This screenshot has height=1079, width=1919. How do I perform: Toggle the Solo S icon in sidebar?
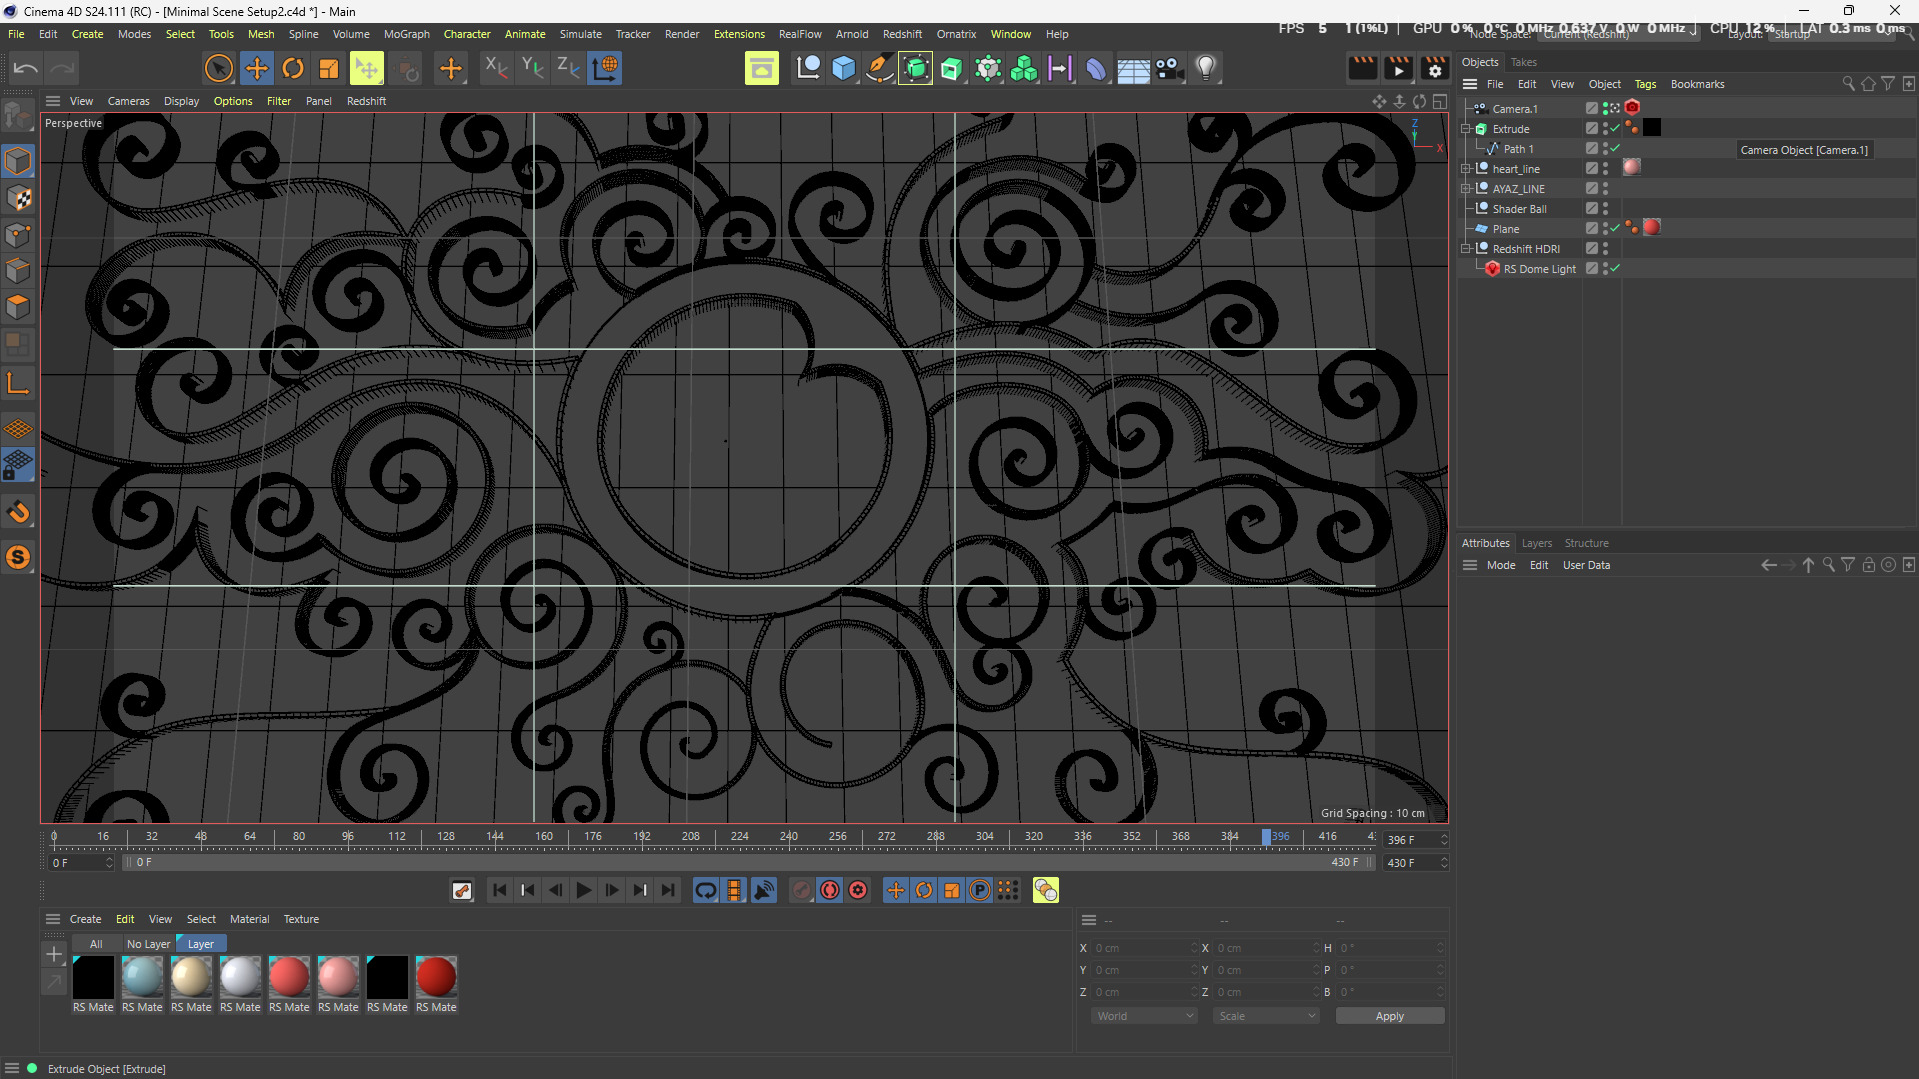[x=18, y=557]
